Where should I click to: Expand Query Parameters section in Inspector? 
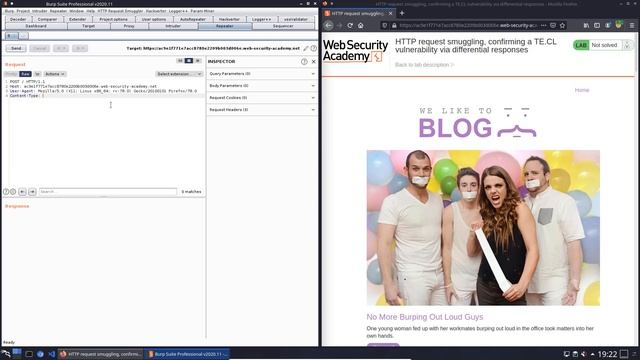[x=262, y=74]
